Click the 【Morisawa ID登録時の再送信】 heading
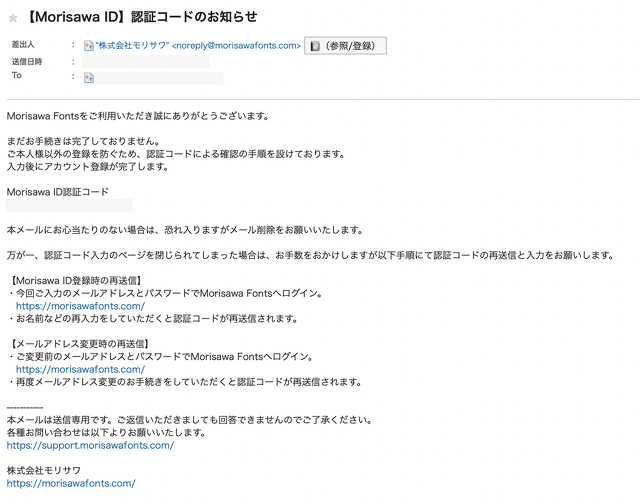 [76, 281]
